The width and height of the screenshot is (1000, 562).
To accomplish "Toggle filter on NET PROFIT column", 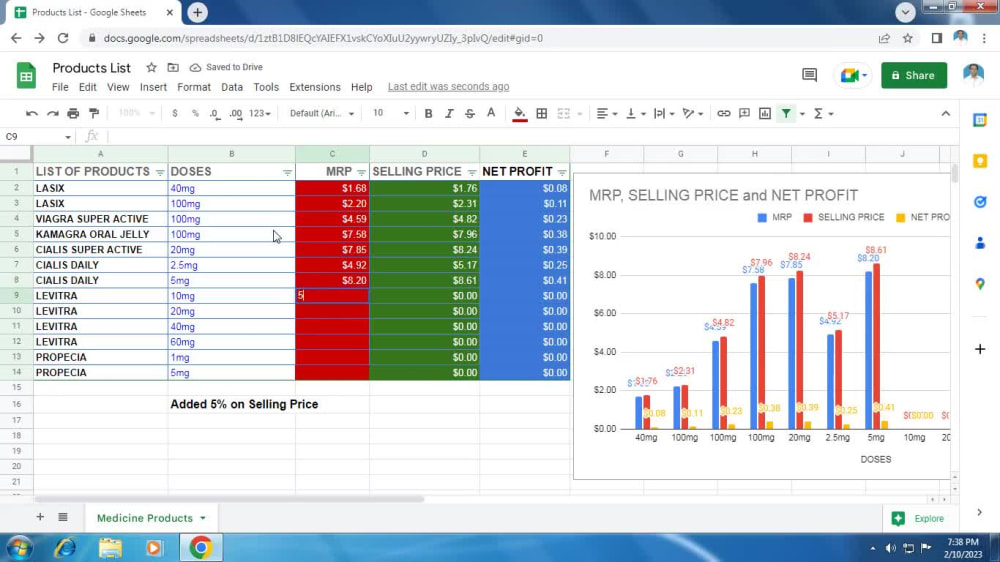I will coord(561,172).
